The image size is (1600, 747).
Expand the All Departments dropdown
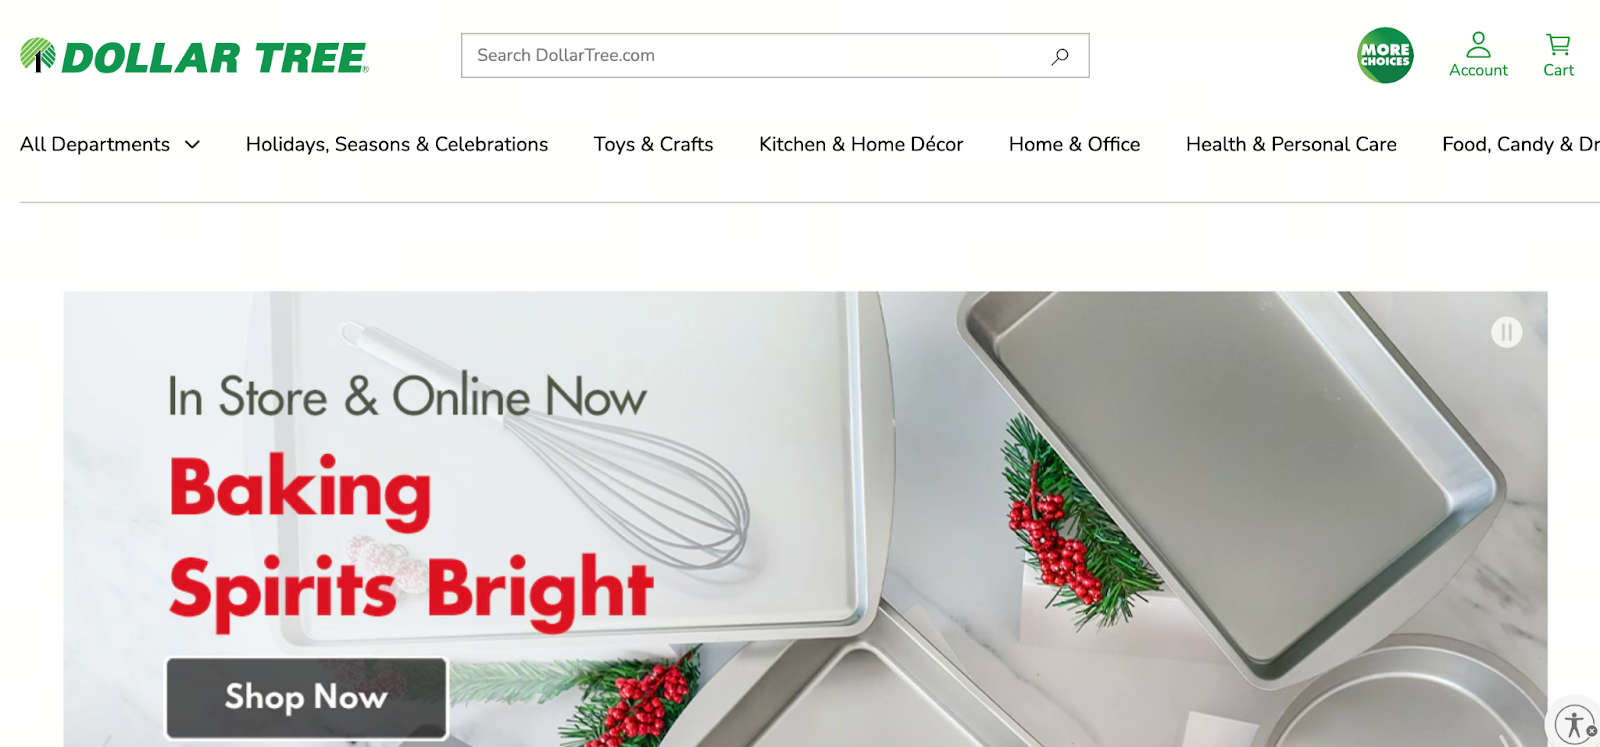point(110,144)
